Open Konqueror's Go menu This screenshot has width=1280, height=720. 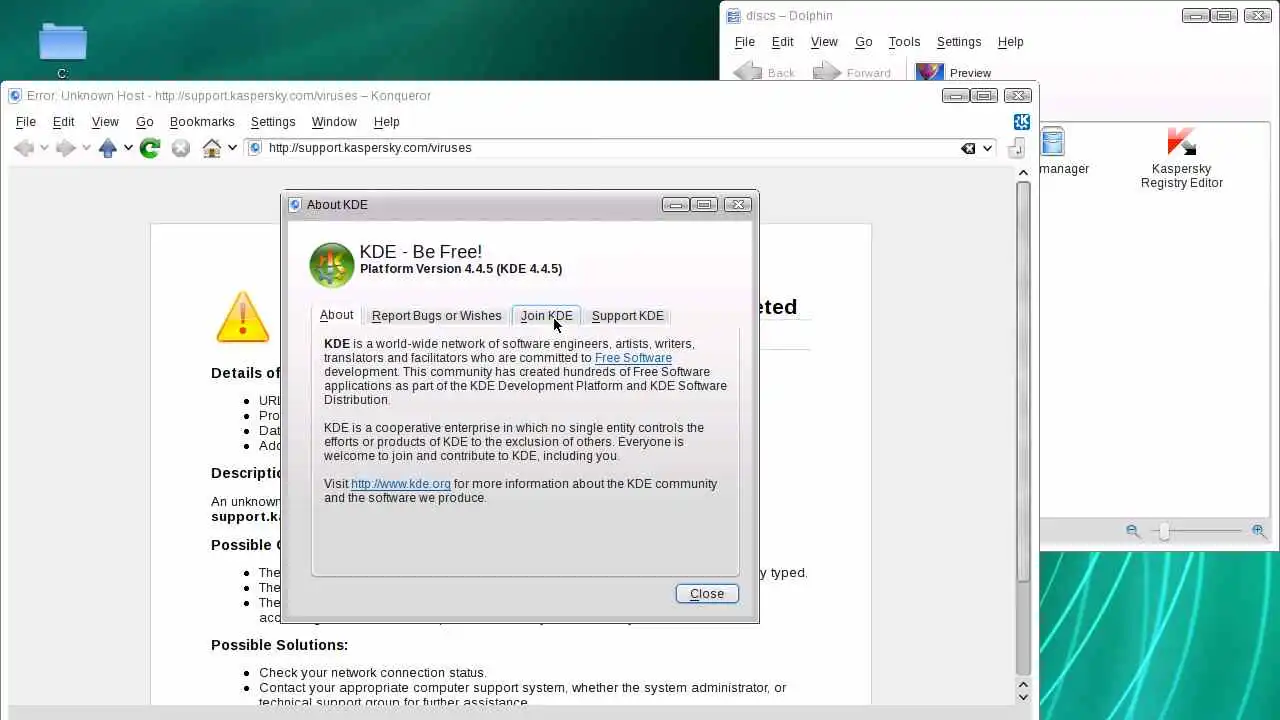click(144, 122)
